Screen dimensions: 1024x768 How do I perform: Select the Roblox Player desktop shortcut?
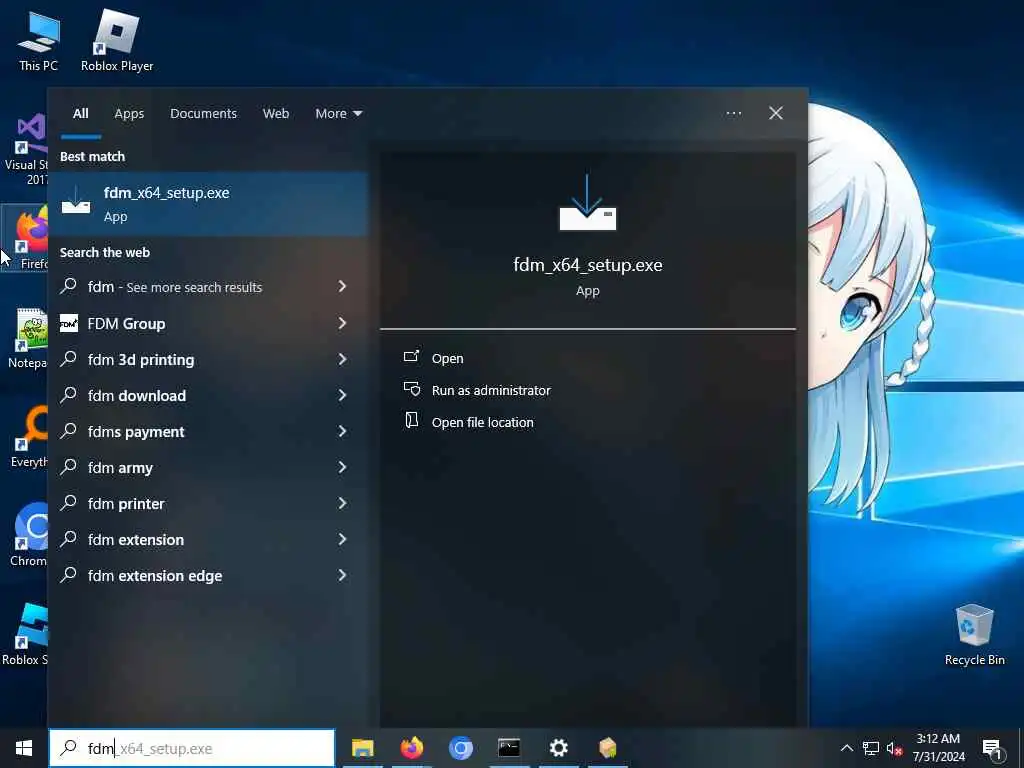point(117,40)
